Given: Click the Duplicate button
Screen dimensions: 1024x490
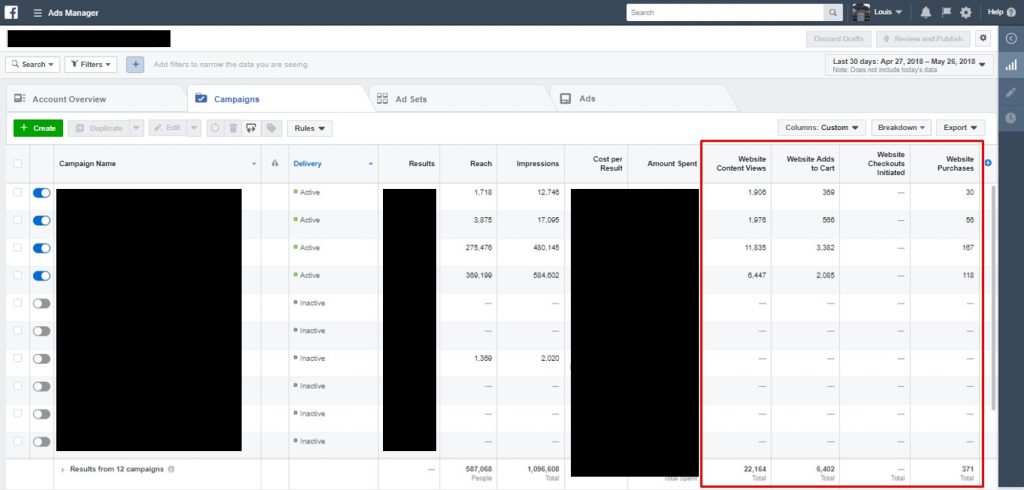Looking at the screenshot, I should tap(99, 128).
